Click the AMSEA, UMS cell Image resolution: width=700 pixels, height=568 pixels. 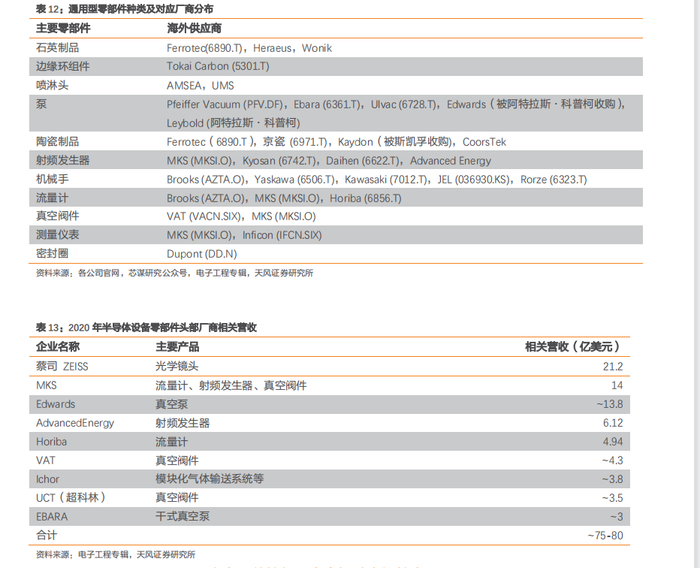coord(200,85)
